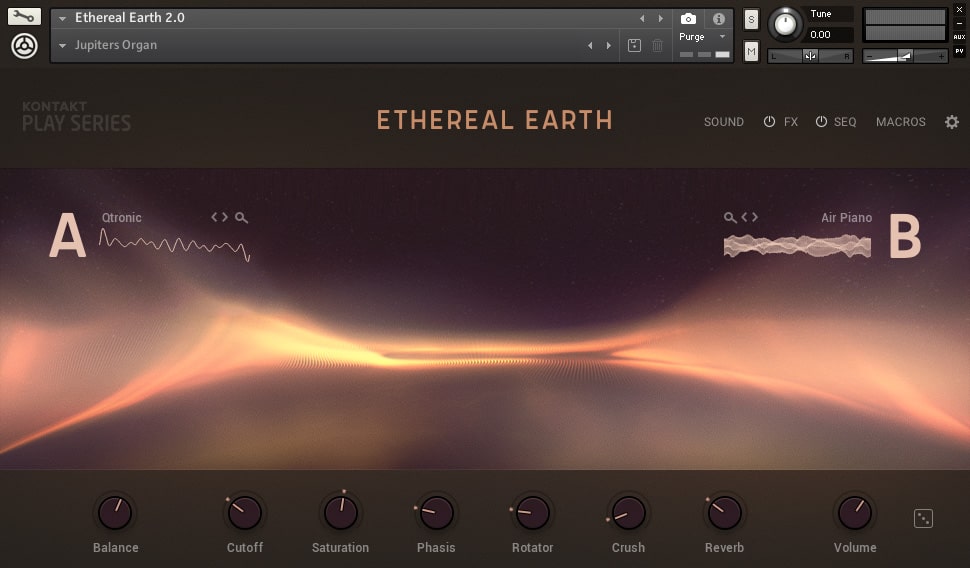This screenshot has height=568, width=970.
Task: Expand the Ethereal Earth 2.0 instrument dropdown
Action: 62,19
